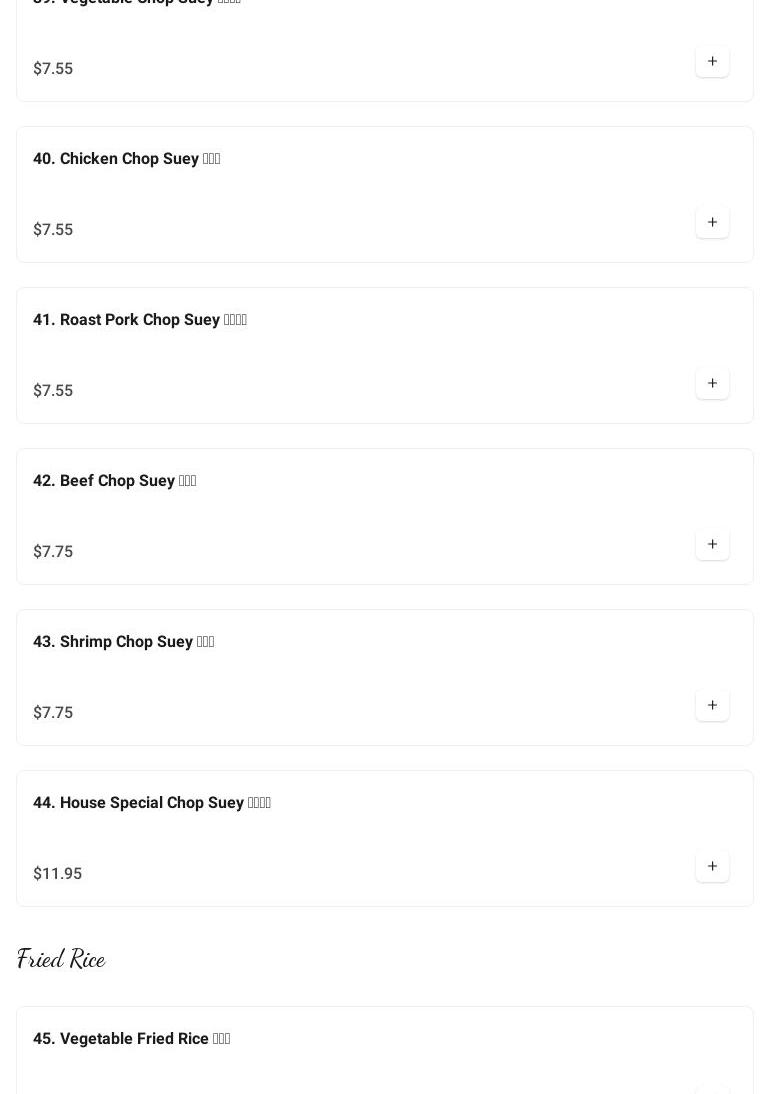The height and width of the screenshot is (1094, 770).
Task: Add Beef Chop Suey to order
Action: 712,545
